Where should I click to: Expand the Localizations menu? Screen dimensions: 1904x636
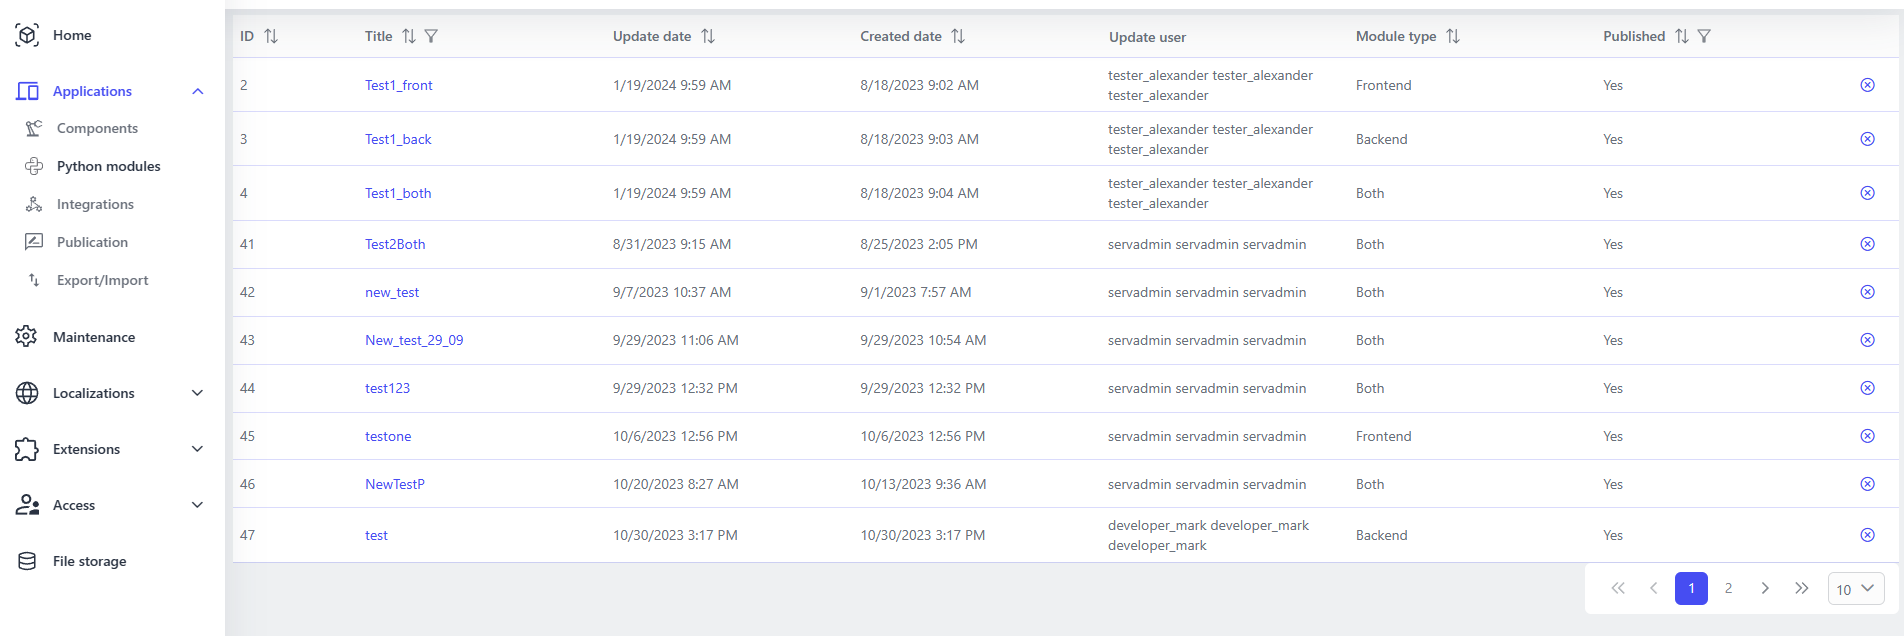coord(197,393)
